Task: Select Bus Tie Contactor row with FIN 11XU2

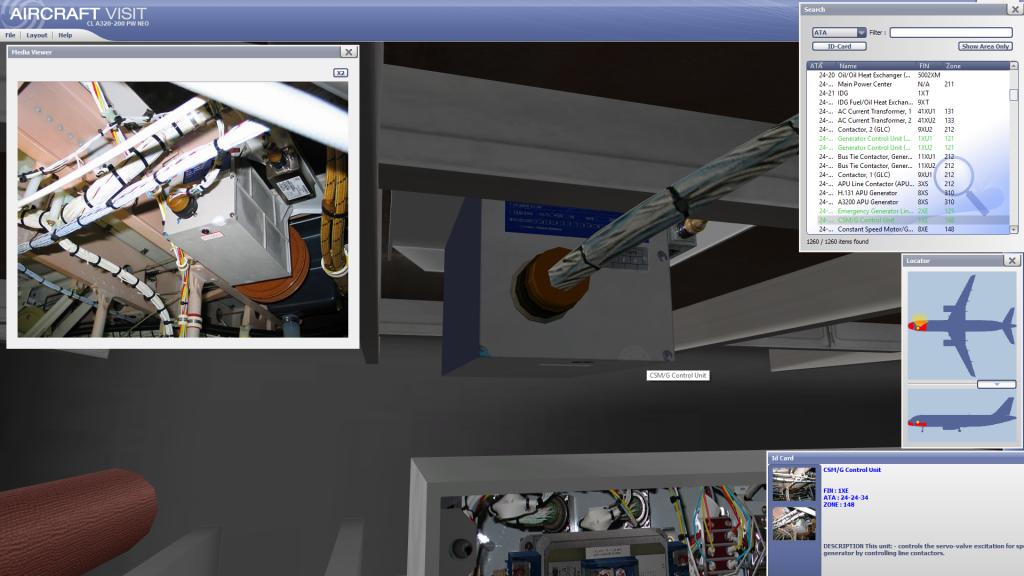Action: [908, 166]
